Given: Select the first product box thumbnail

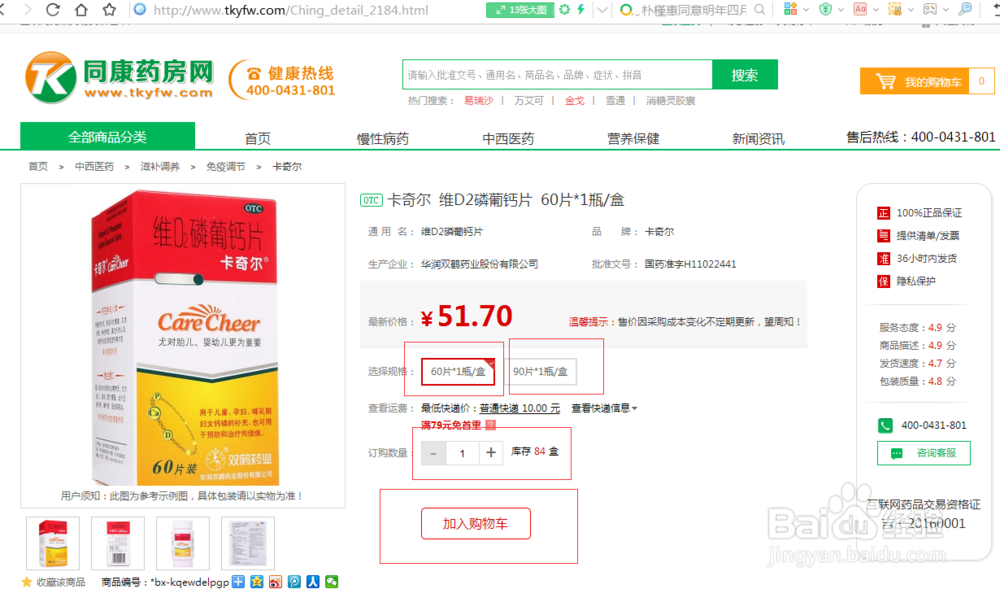Looking at the screenshot, I should (x=53, y=542).
